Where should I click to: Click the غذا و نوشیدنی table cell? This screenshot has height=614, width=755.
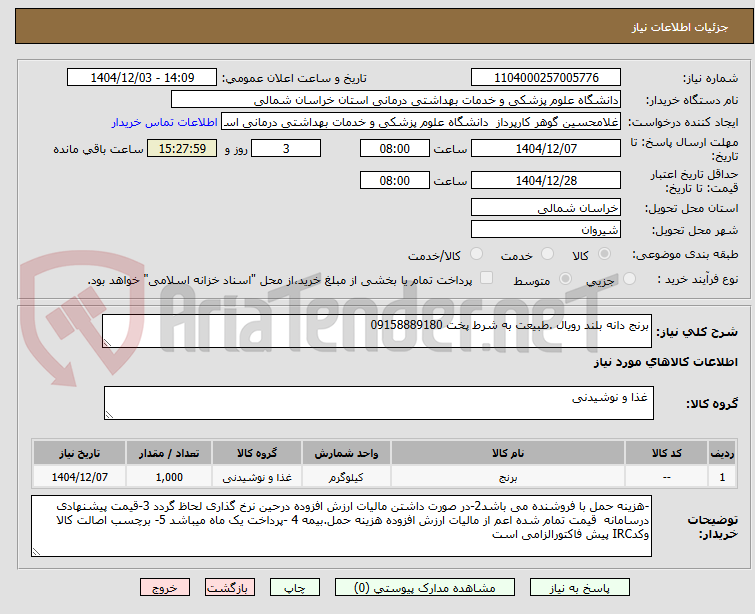[257, 477]
